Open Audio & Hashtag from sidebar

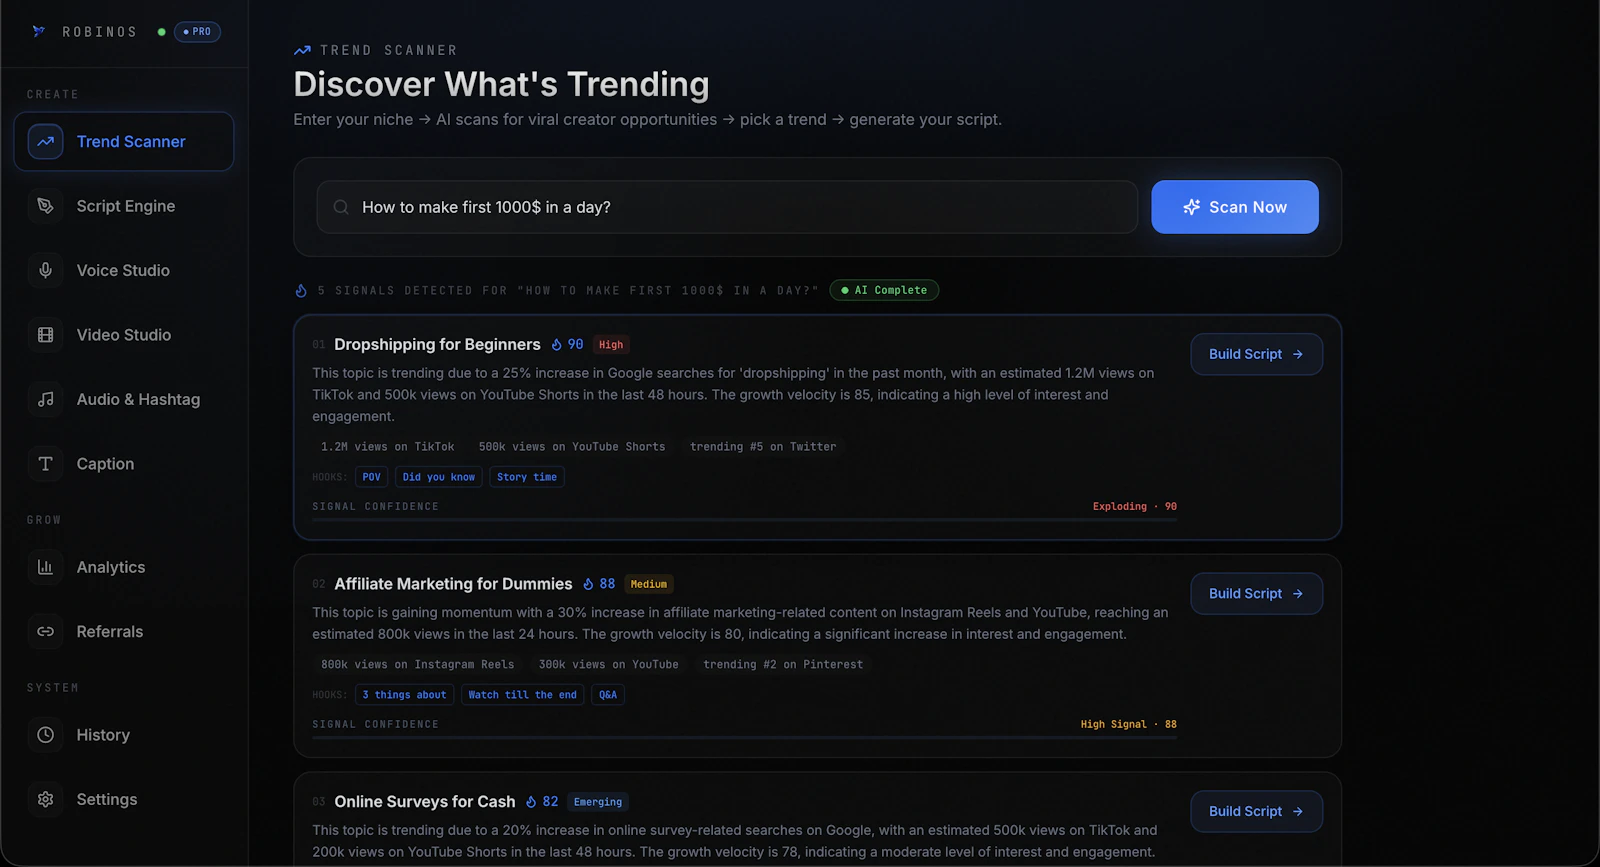[124, 400]
